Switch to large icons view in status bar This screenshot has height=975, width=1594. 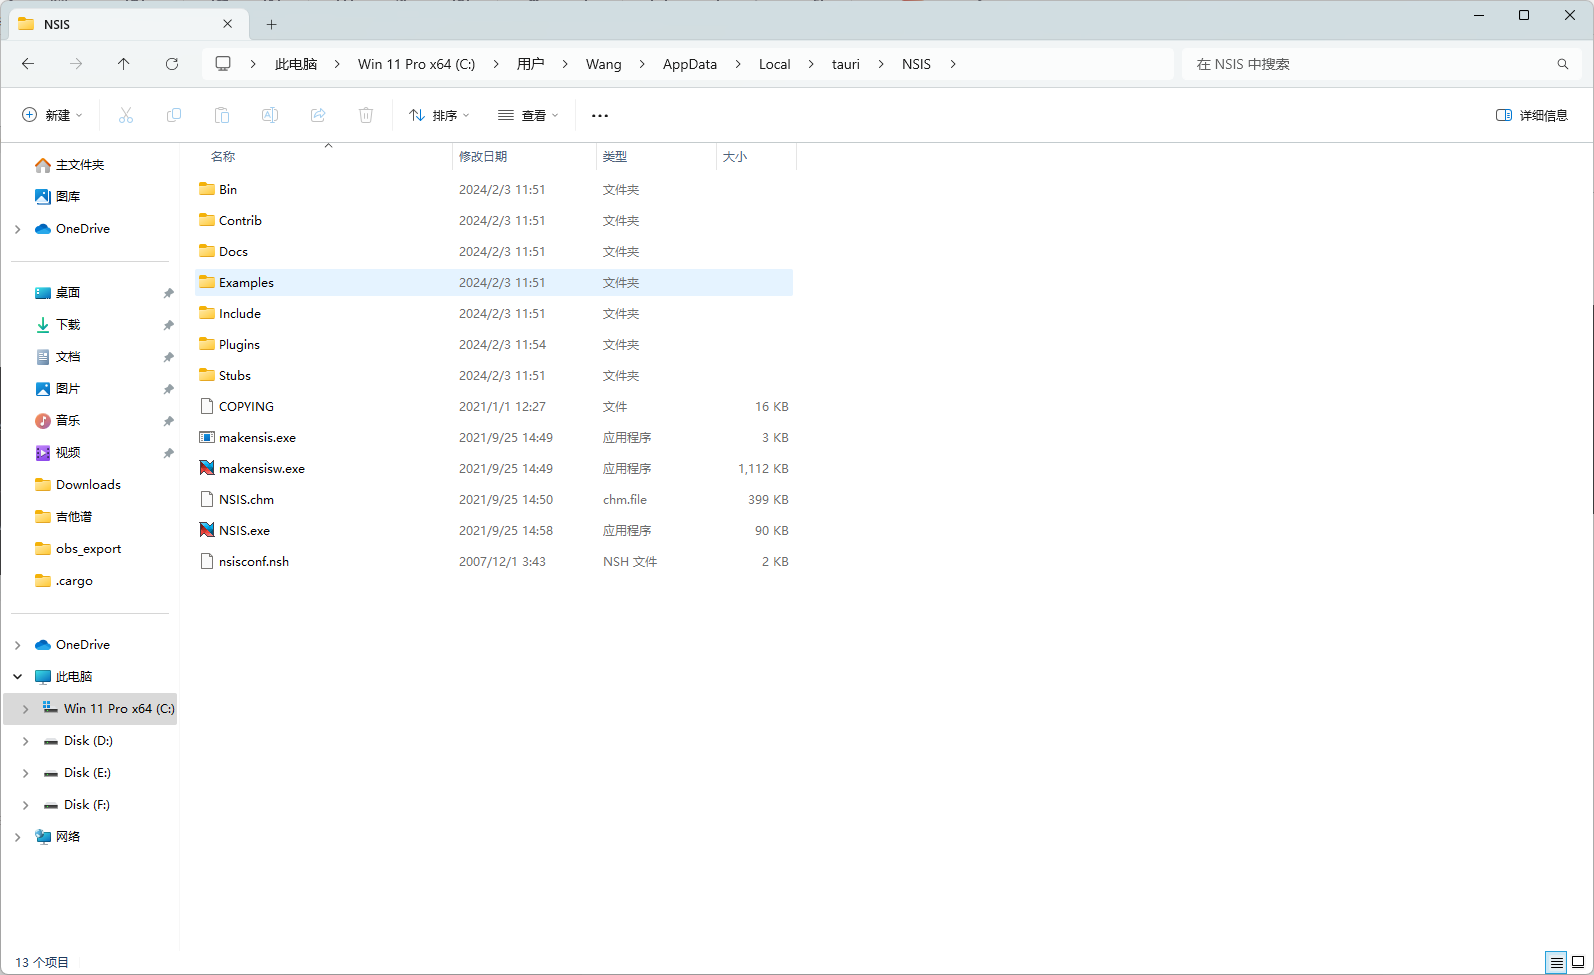tap(1578, 963)
